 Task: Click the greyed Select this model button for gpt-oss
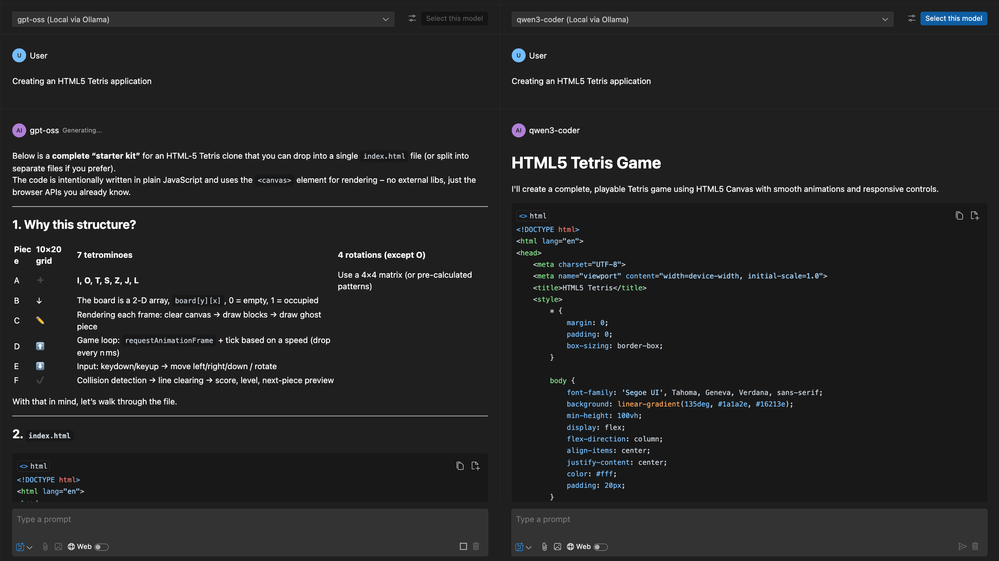click(x=454, y=18)
